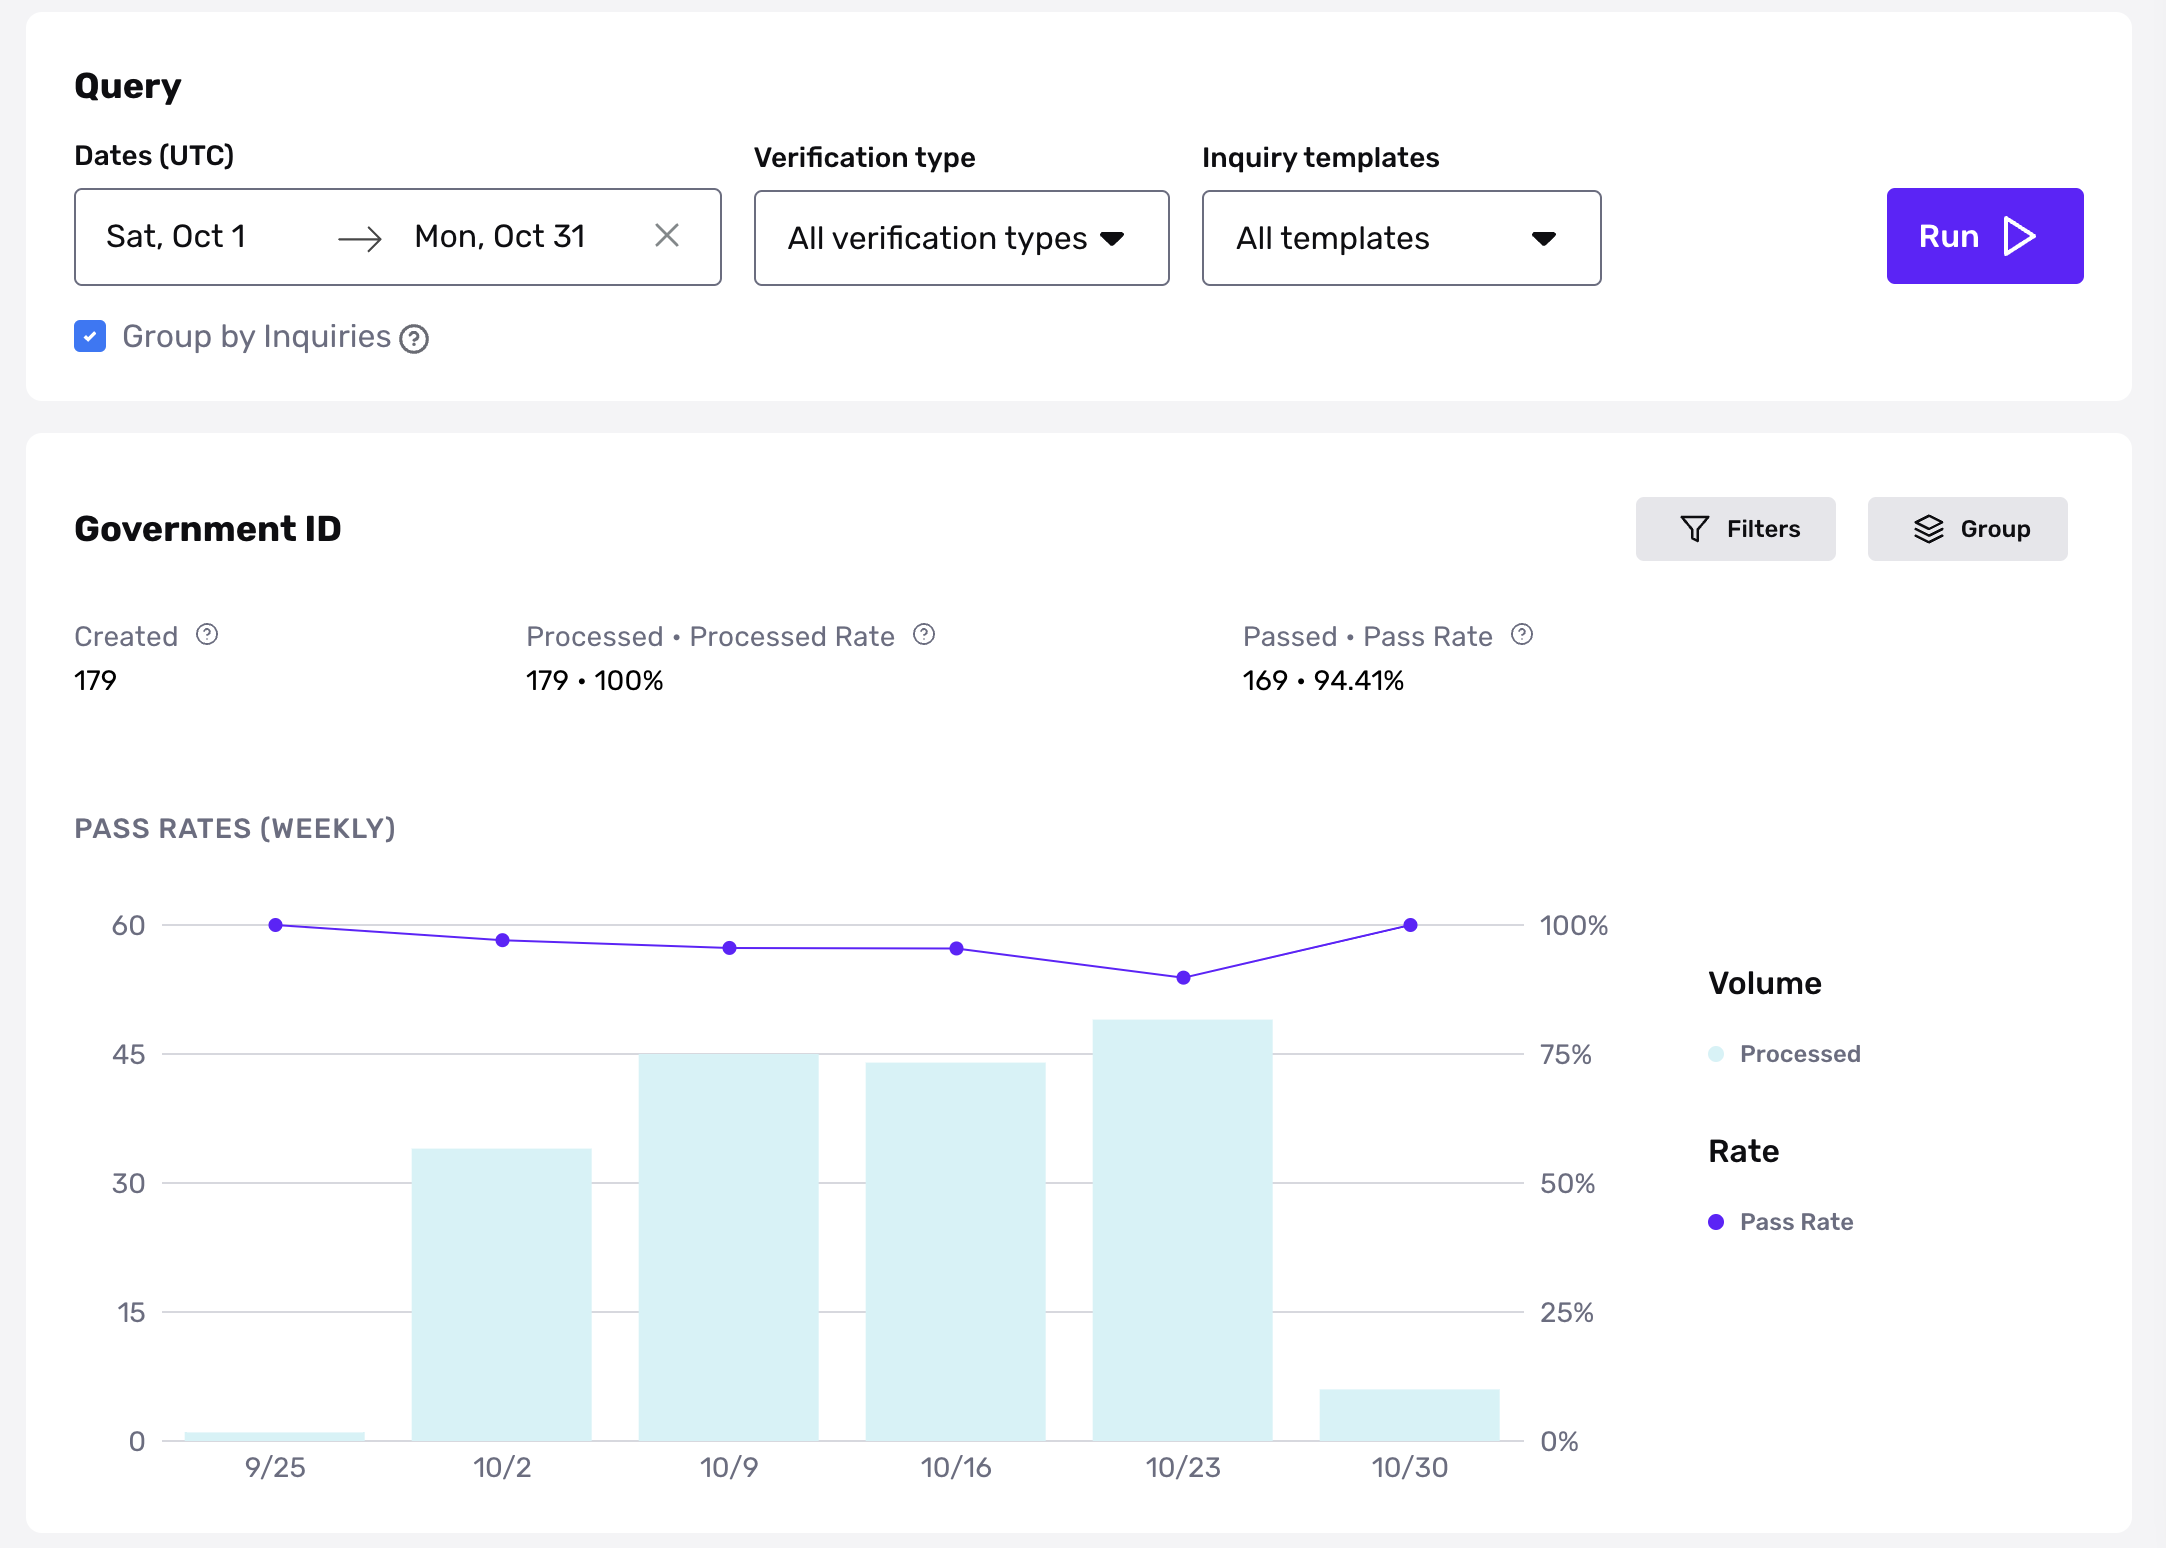Click the play triangle icon in Run

pos(2020,236)
